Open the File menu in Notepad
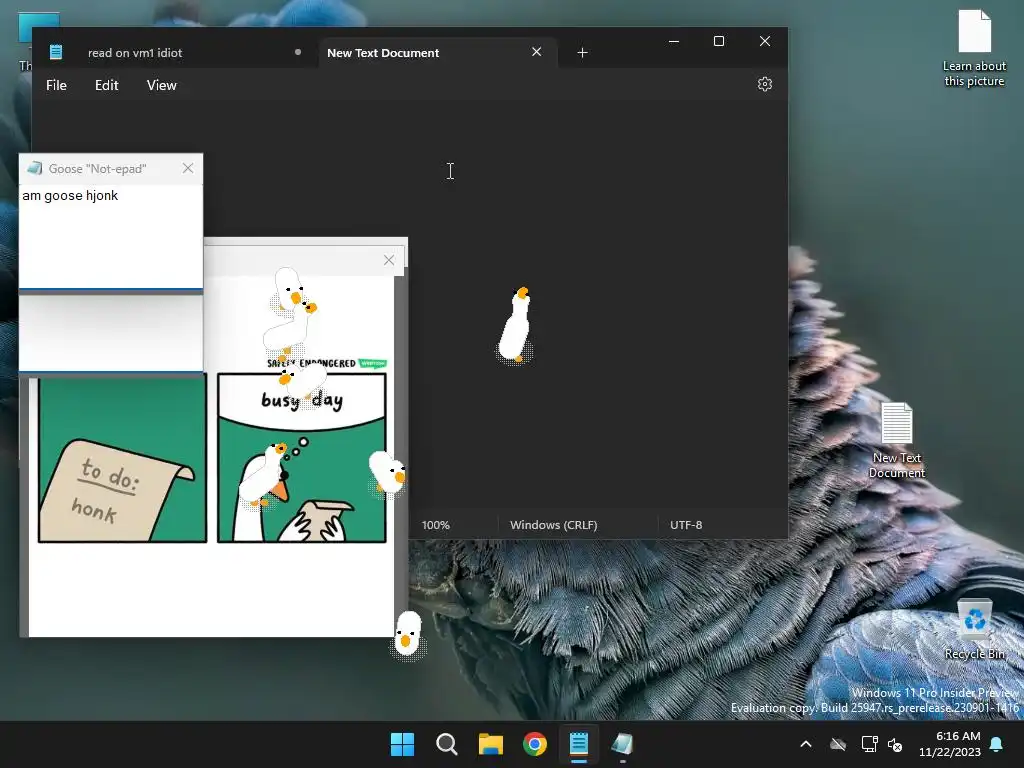 pos(56,86)
